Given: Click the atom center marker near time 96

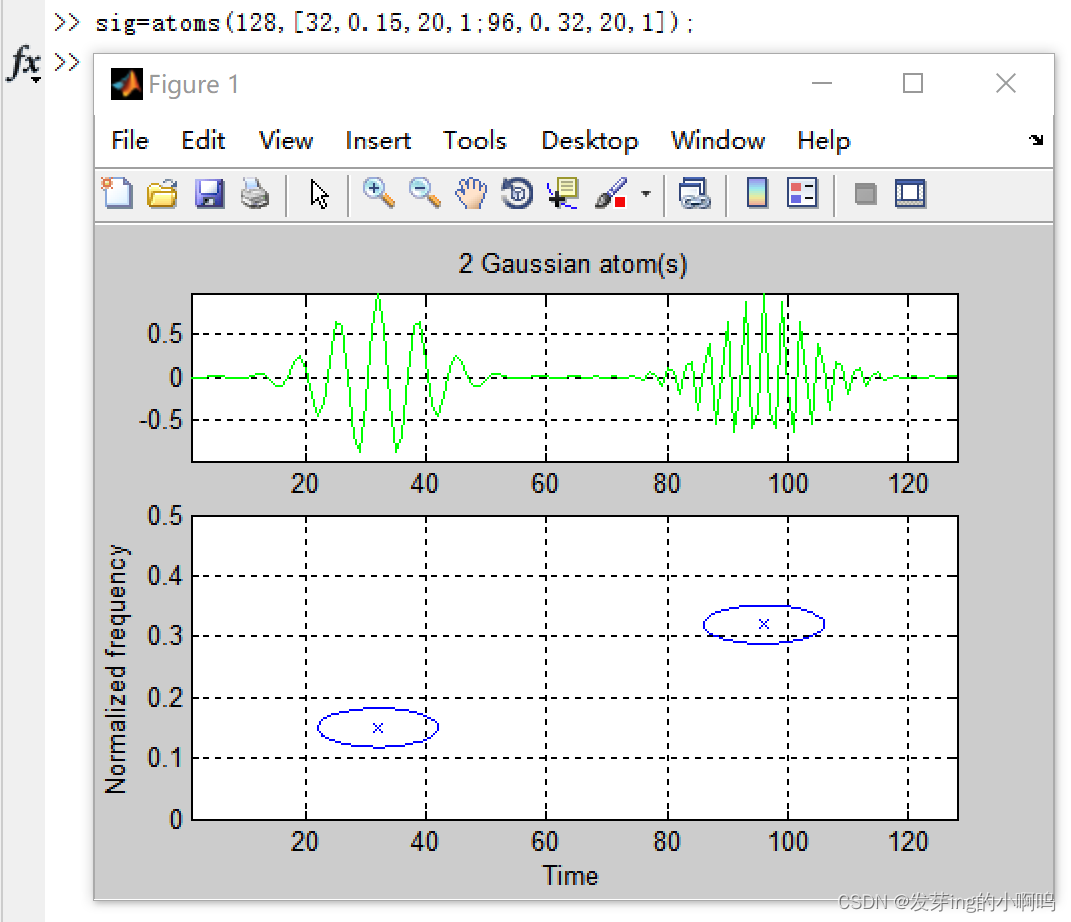Looking at the screenshot, I should pos(764,624).
